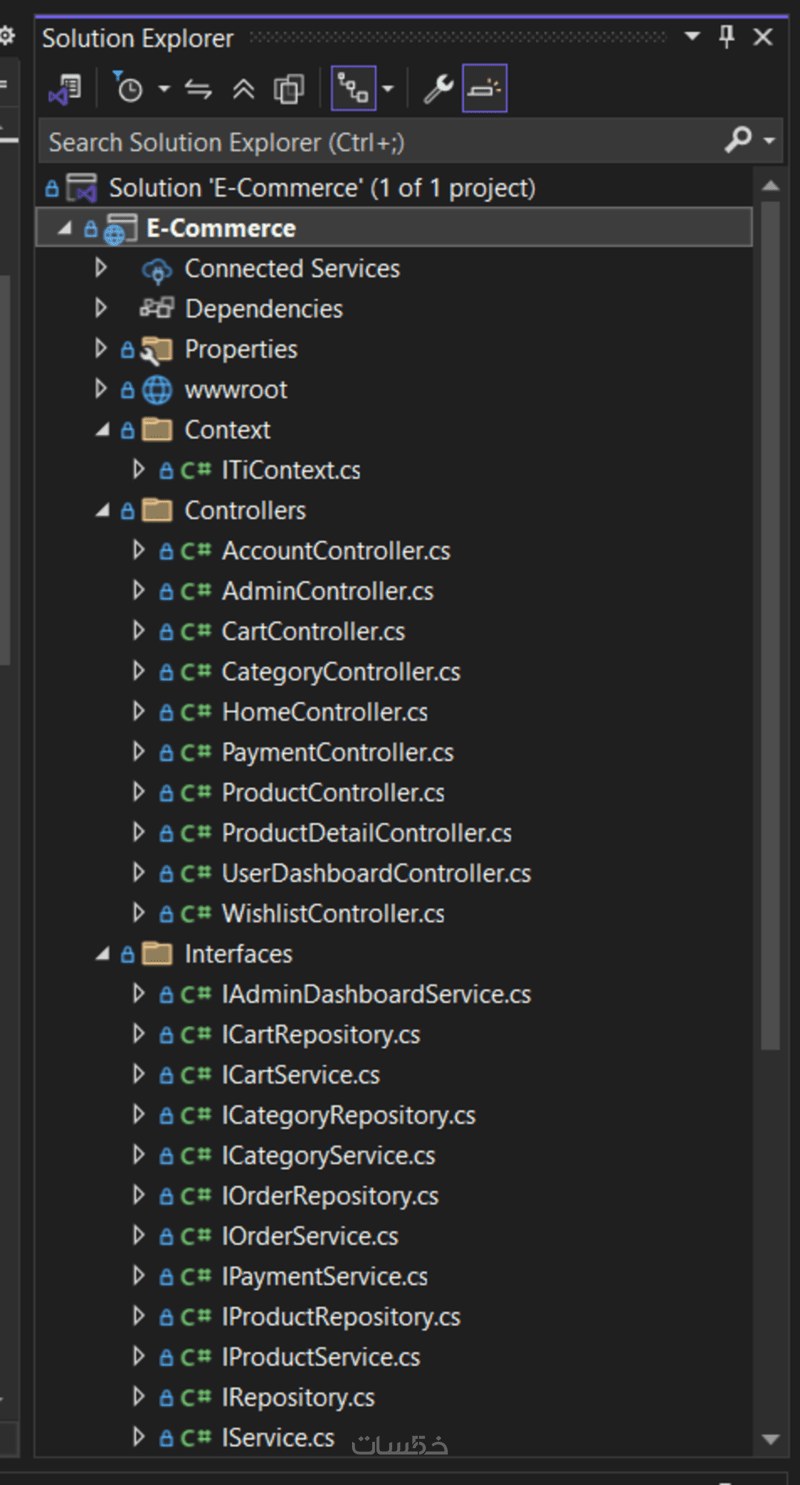Click the magnifier search icon
The width and height of the screenshot is (800, 1485).
(x=738, y=141)
